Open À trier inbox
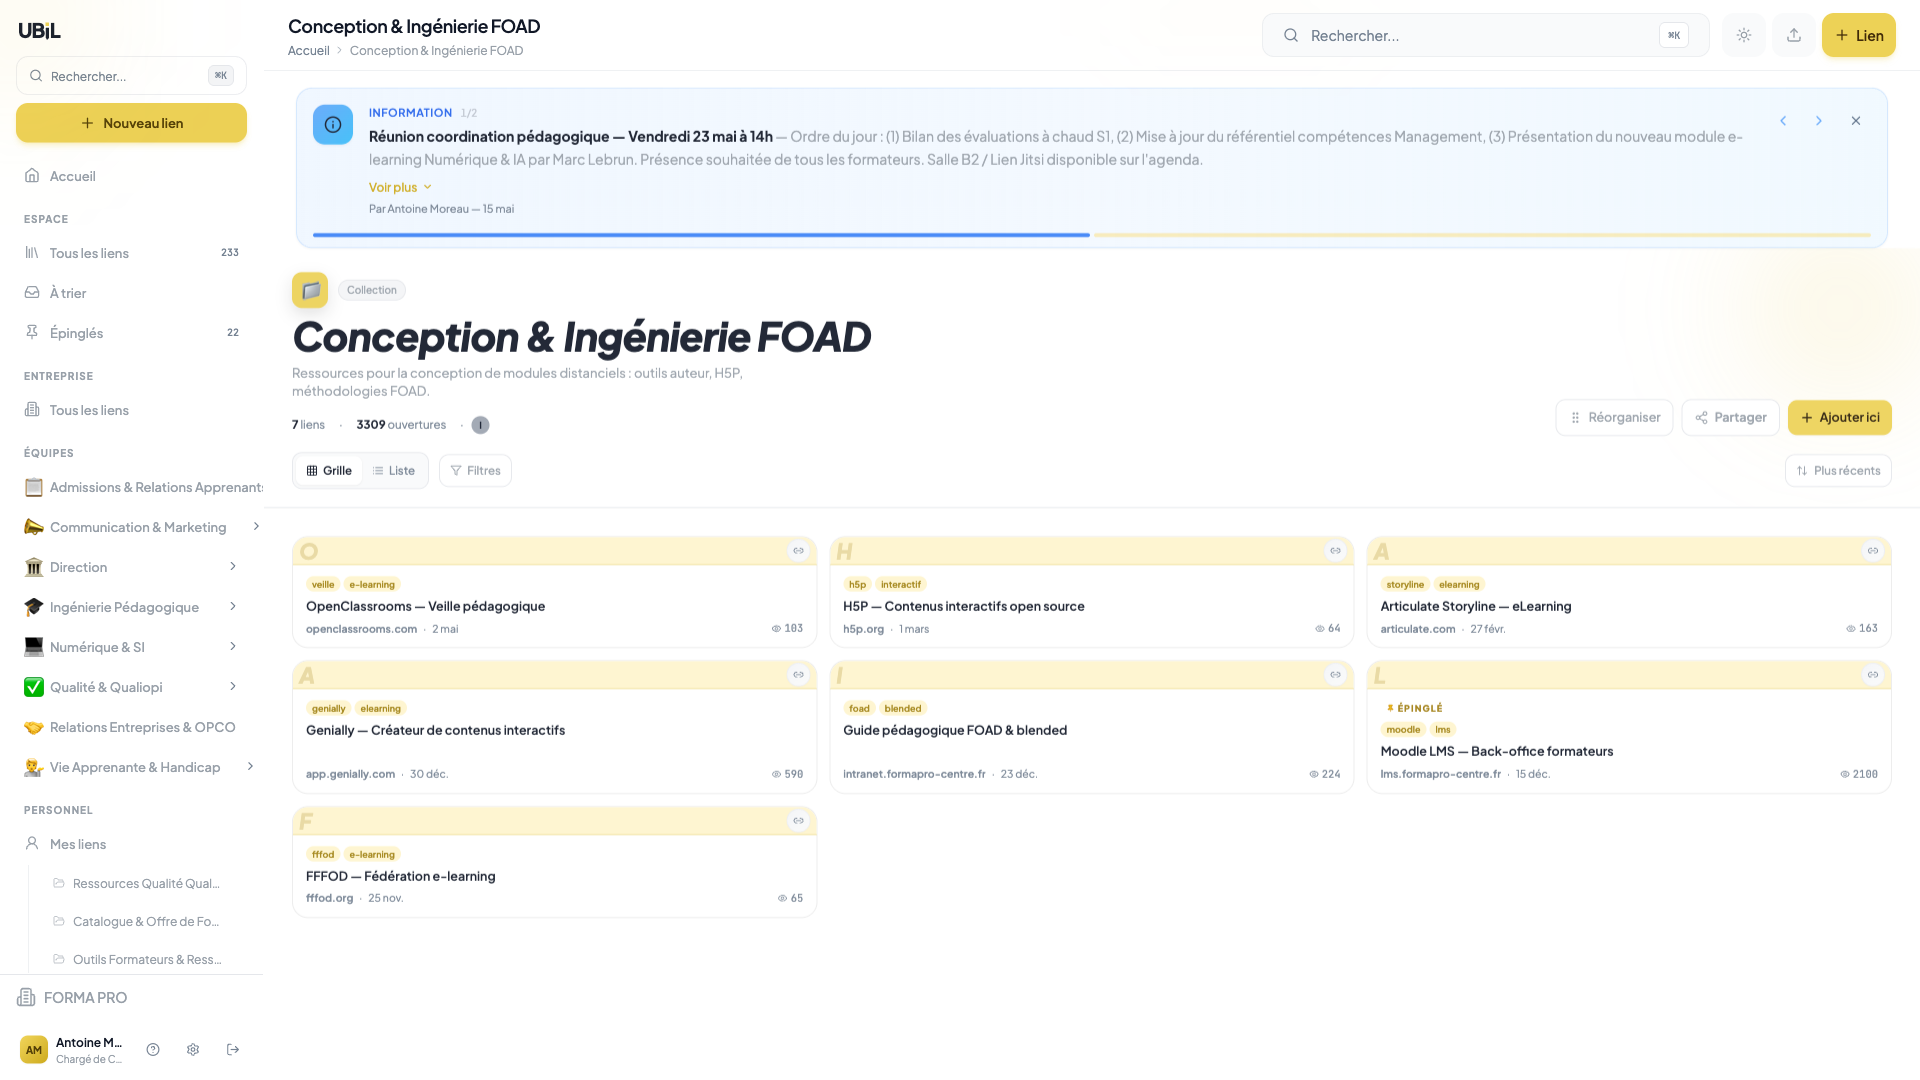Viewport: 1920px width, 1080px height. pos(131,293)
